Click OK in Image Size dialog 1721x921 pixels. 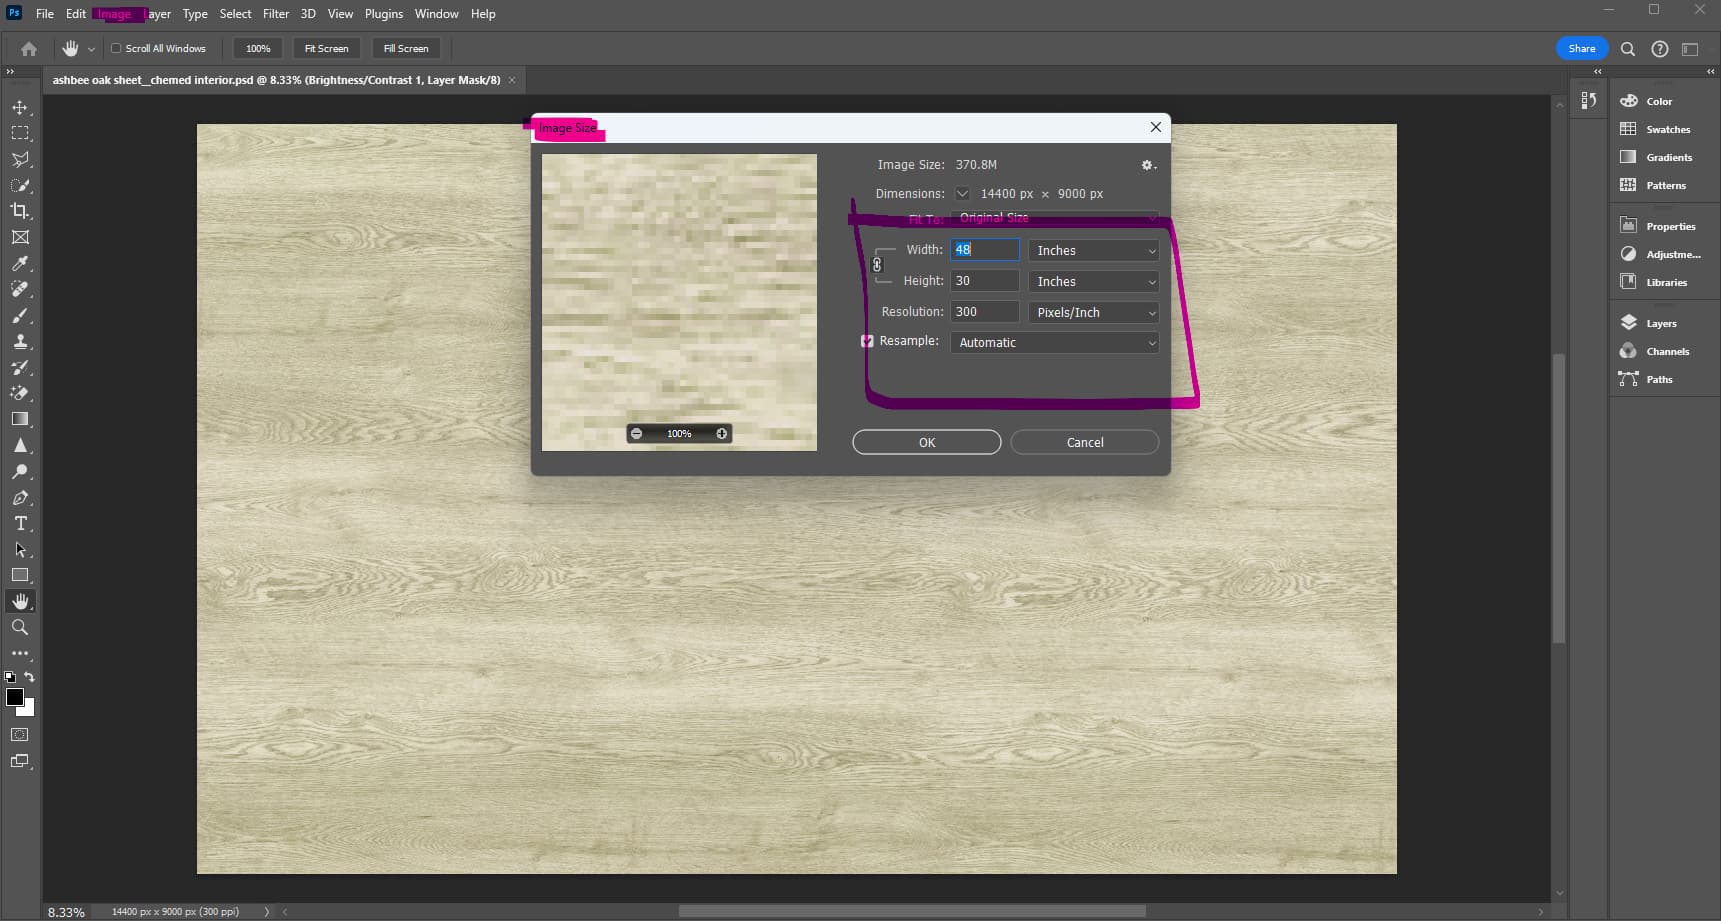pyautogui.click(x=926, y=442)
